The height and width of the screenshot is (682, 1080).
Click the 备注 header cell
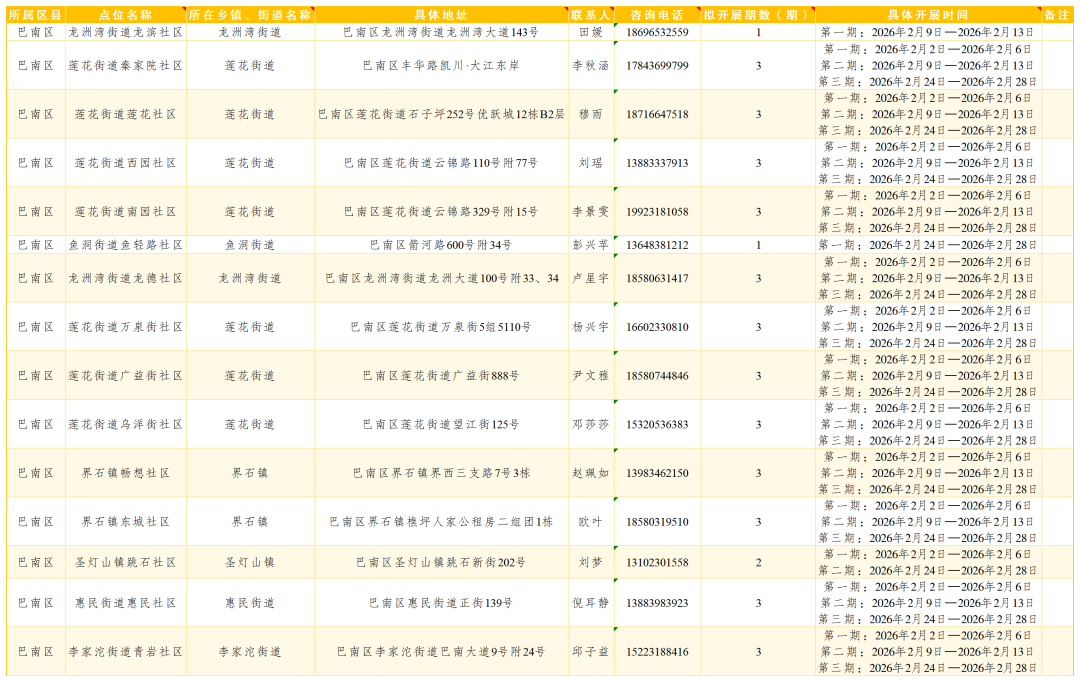click(x=1057, y=15)
